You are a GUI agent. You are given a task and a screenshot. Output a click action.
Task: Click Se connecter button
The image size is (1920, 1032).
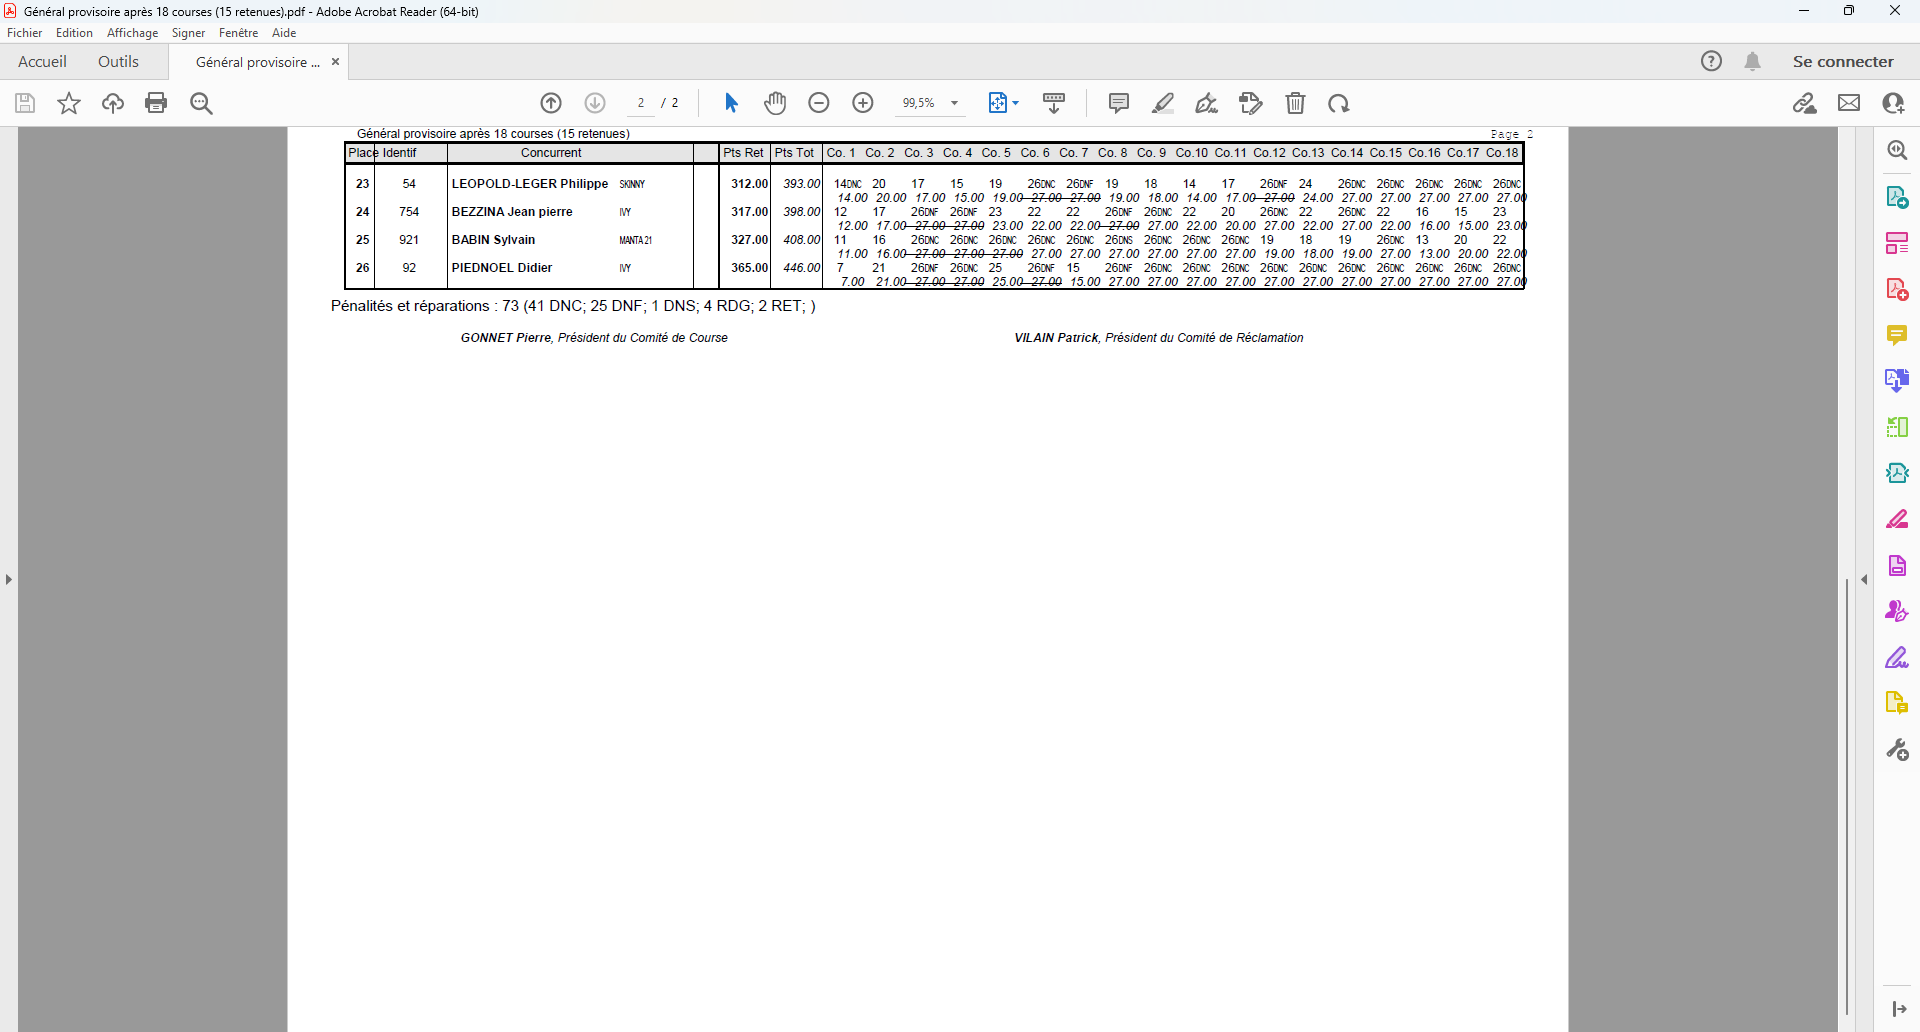[x=1842, y=62]
